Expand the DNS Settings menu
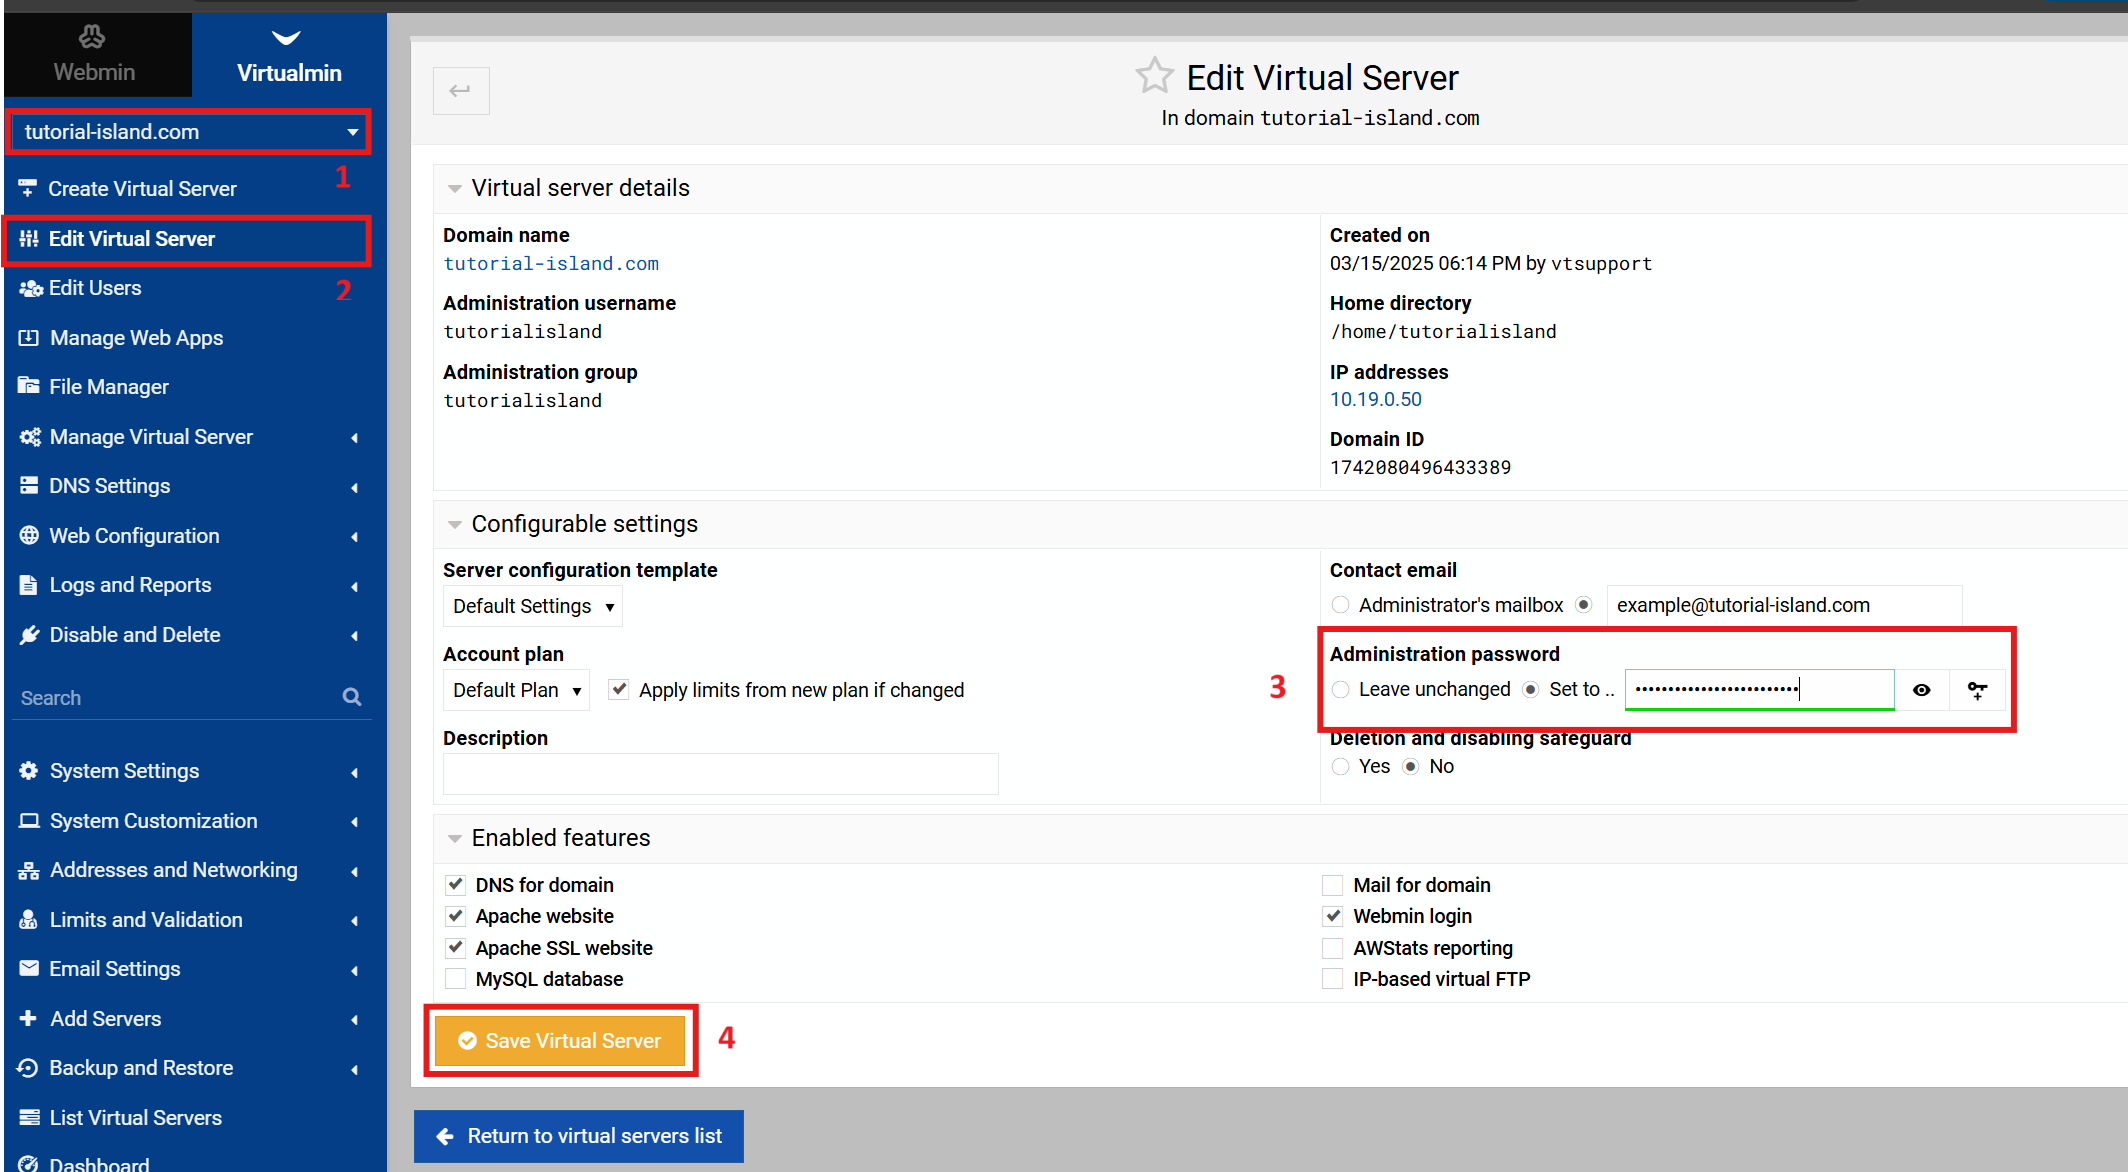The width and height of the screenshot is (2128, 1172). [110, 486]
